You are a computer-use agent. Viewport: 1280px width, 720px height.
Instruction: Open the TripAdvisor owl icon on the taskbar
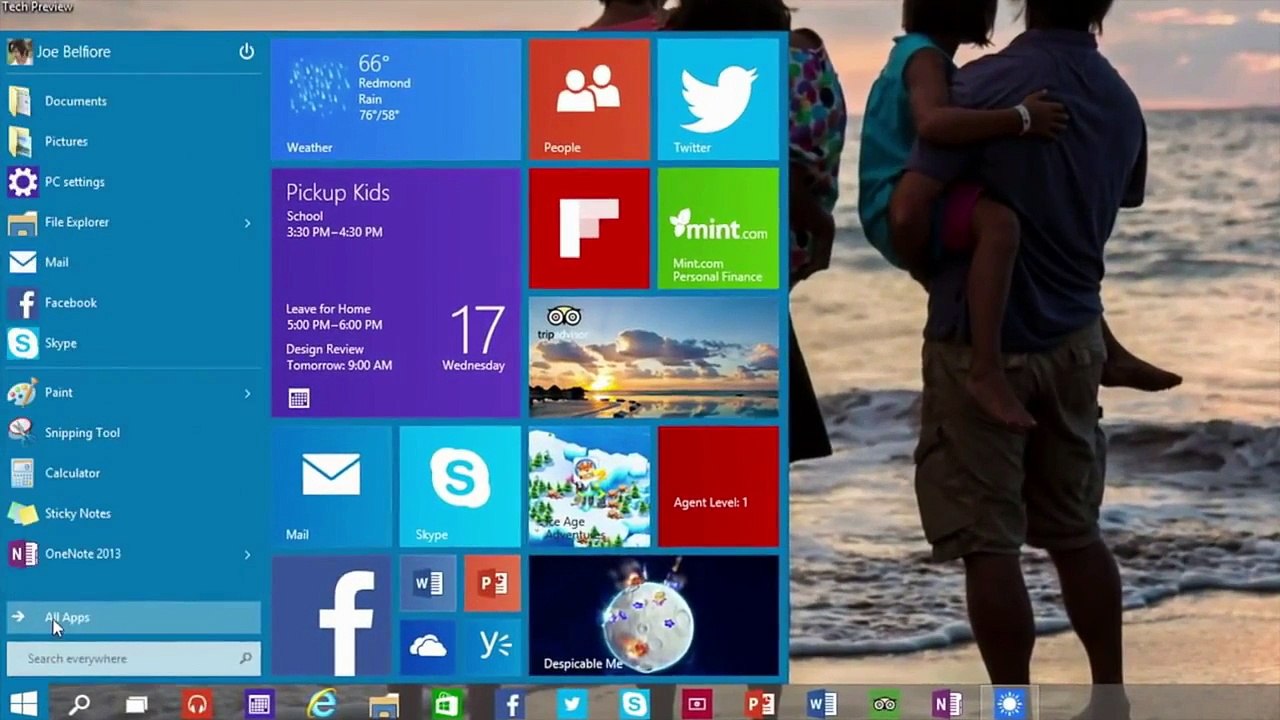884,704
